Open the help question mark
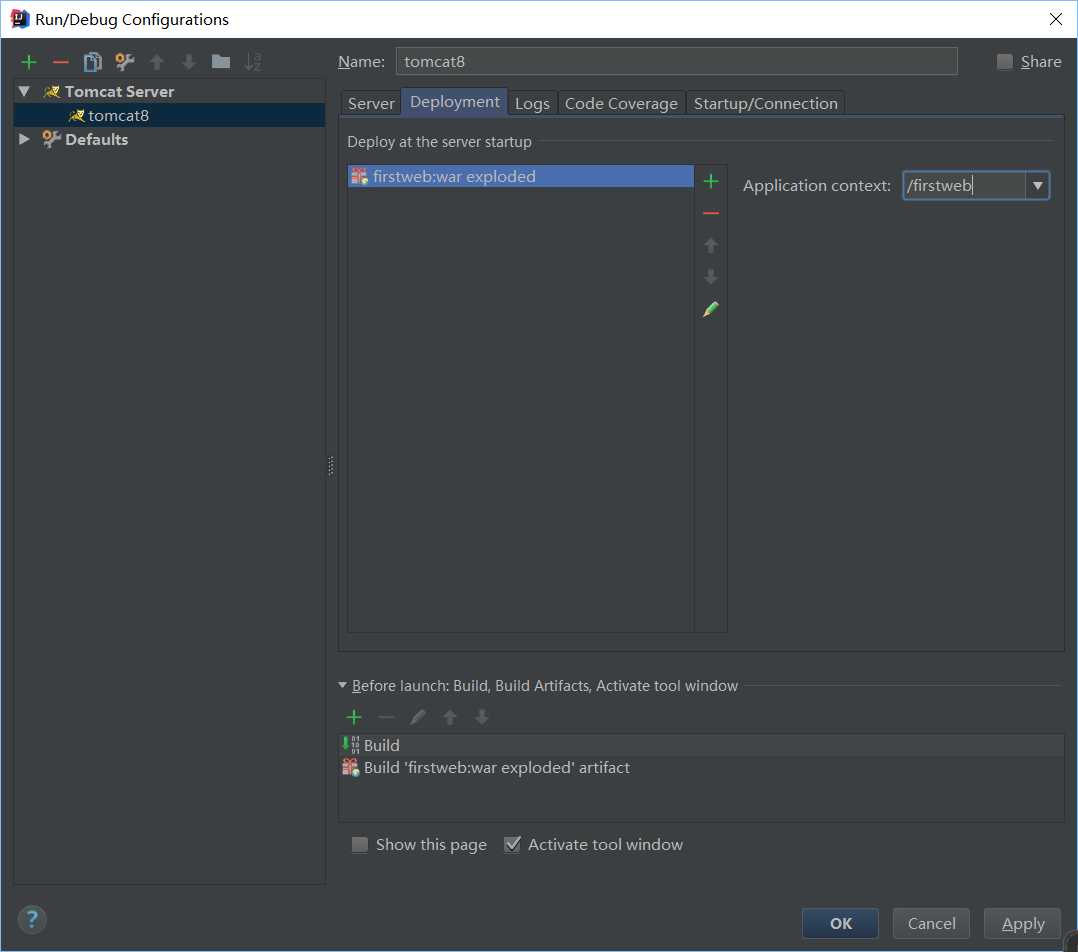Image resolution: width=1078 pixels, height=952 pixels. pos(32,919)
